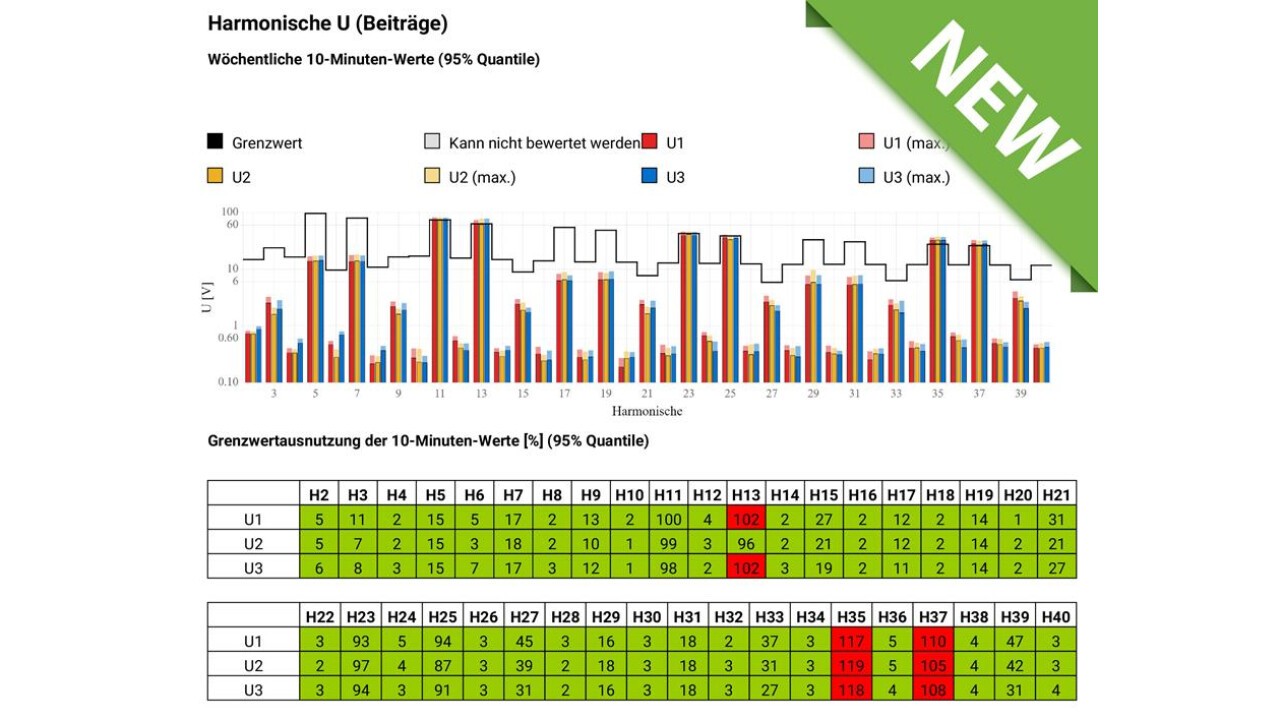Click the red 119 cell under H35
The width and height of the screenshot is (1280, 720).
[x=852, y=665]
